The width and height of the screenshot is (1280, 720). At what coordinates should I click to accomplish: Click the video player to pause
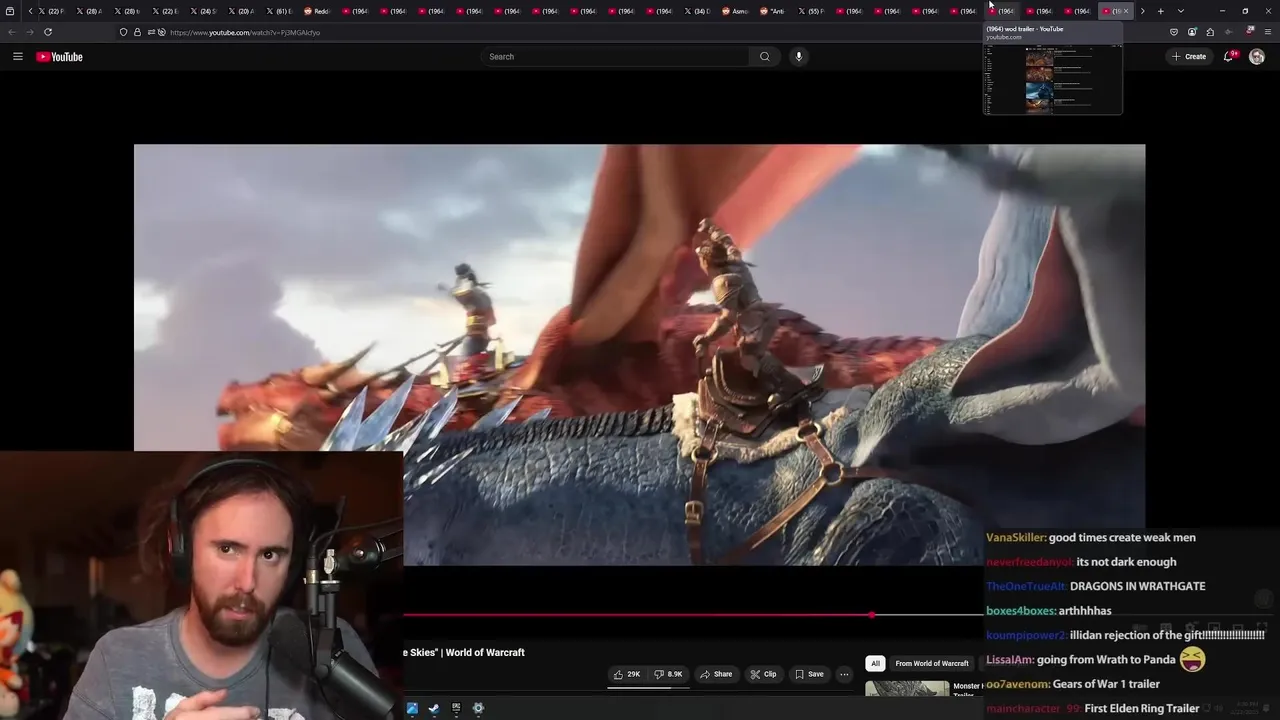(639, 354)
